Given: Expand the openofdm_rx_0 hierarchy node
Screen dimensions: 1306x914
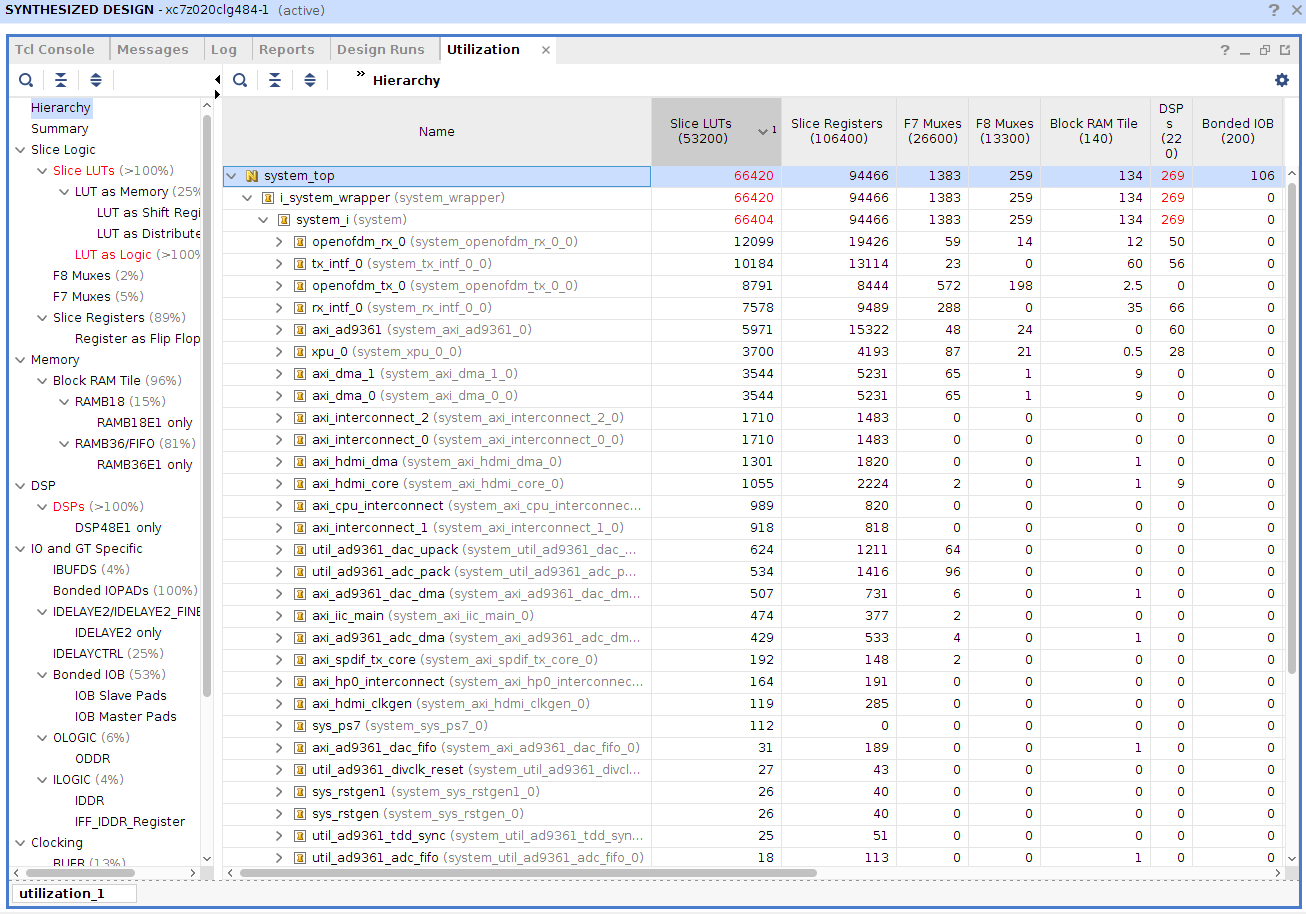Looking at the screenshot, I should coord(281,241).
